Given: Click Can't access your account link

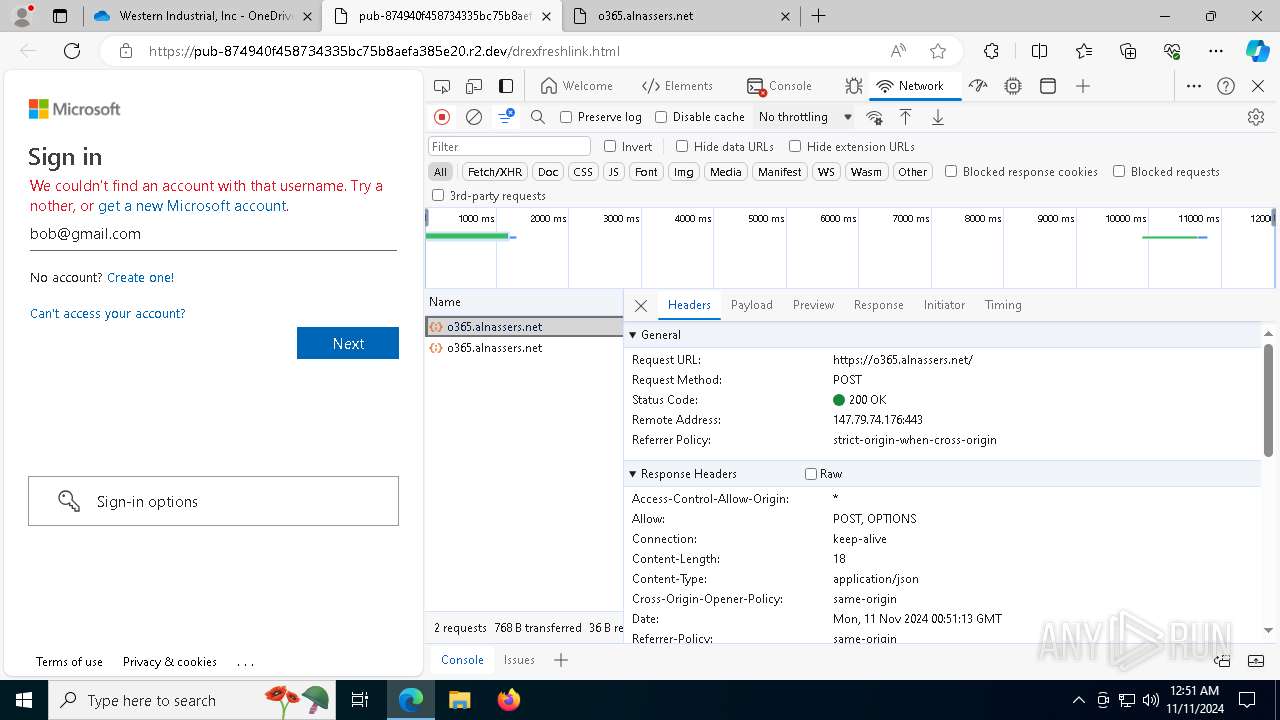Looking at the screenshot, I should 108,313.
